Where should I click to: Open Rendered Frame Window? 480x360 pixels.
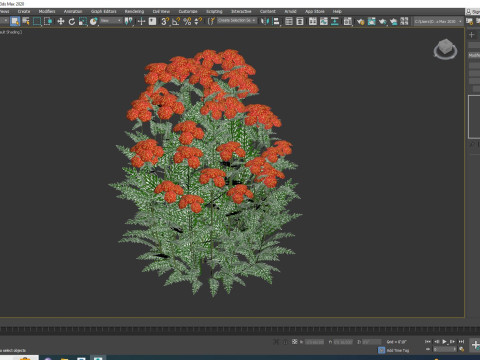point(371,21)
